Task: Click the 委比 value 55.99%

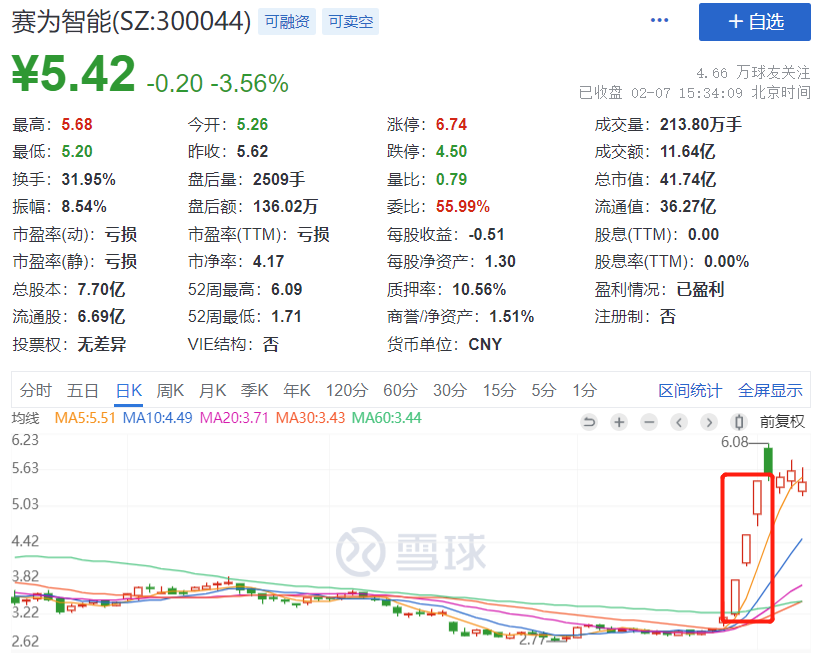Action: (x=463, y=207)
